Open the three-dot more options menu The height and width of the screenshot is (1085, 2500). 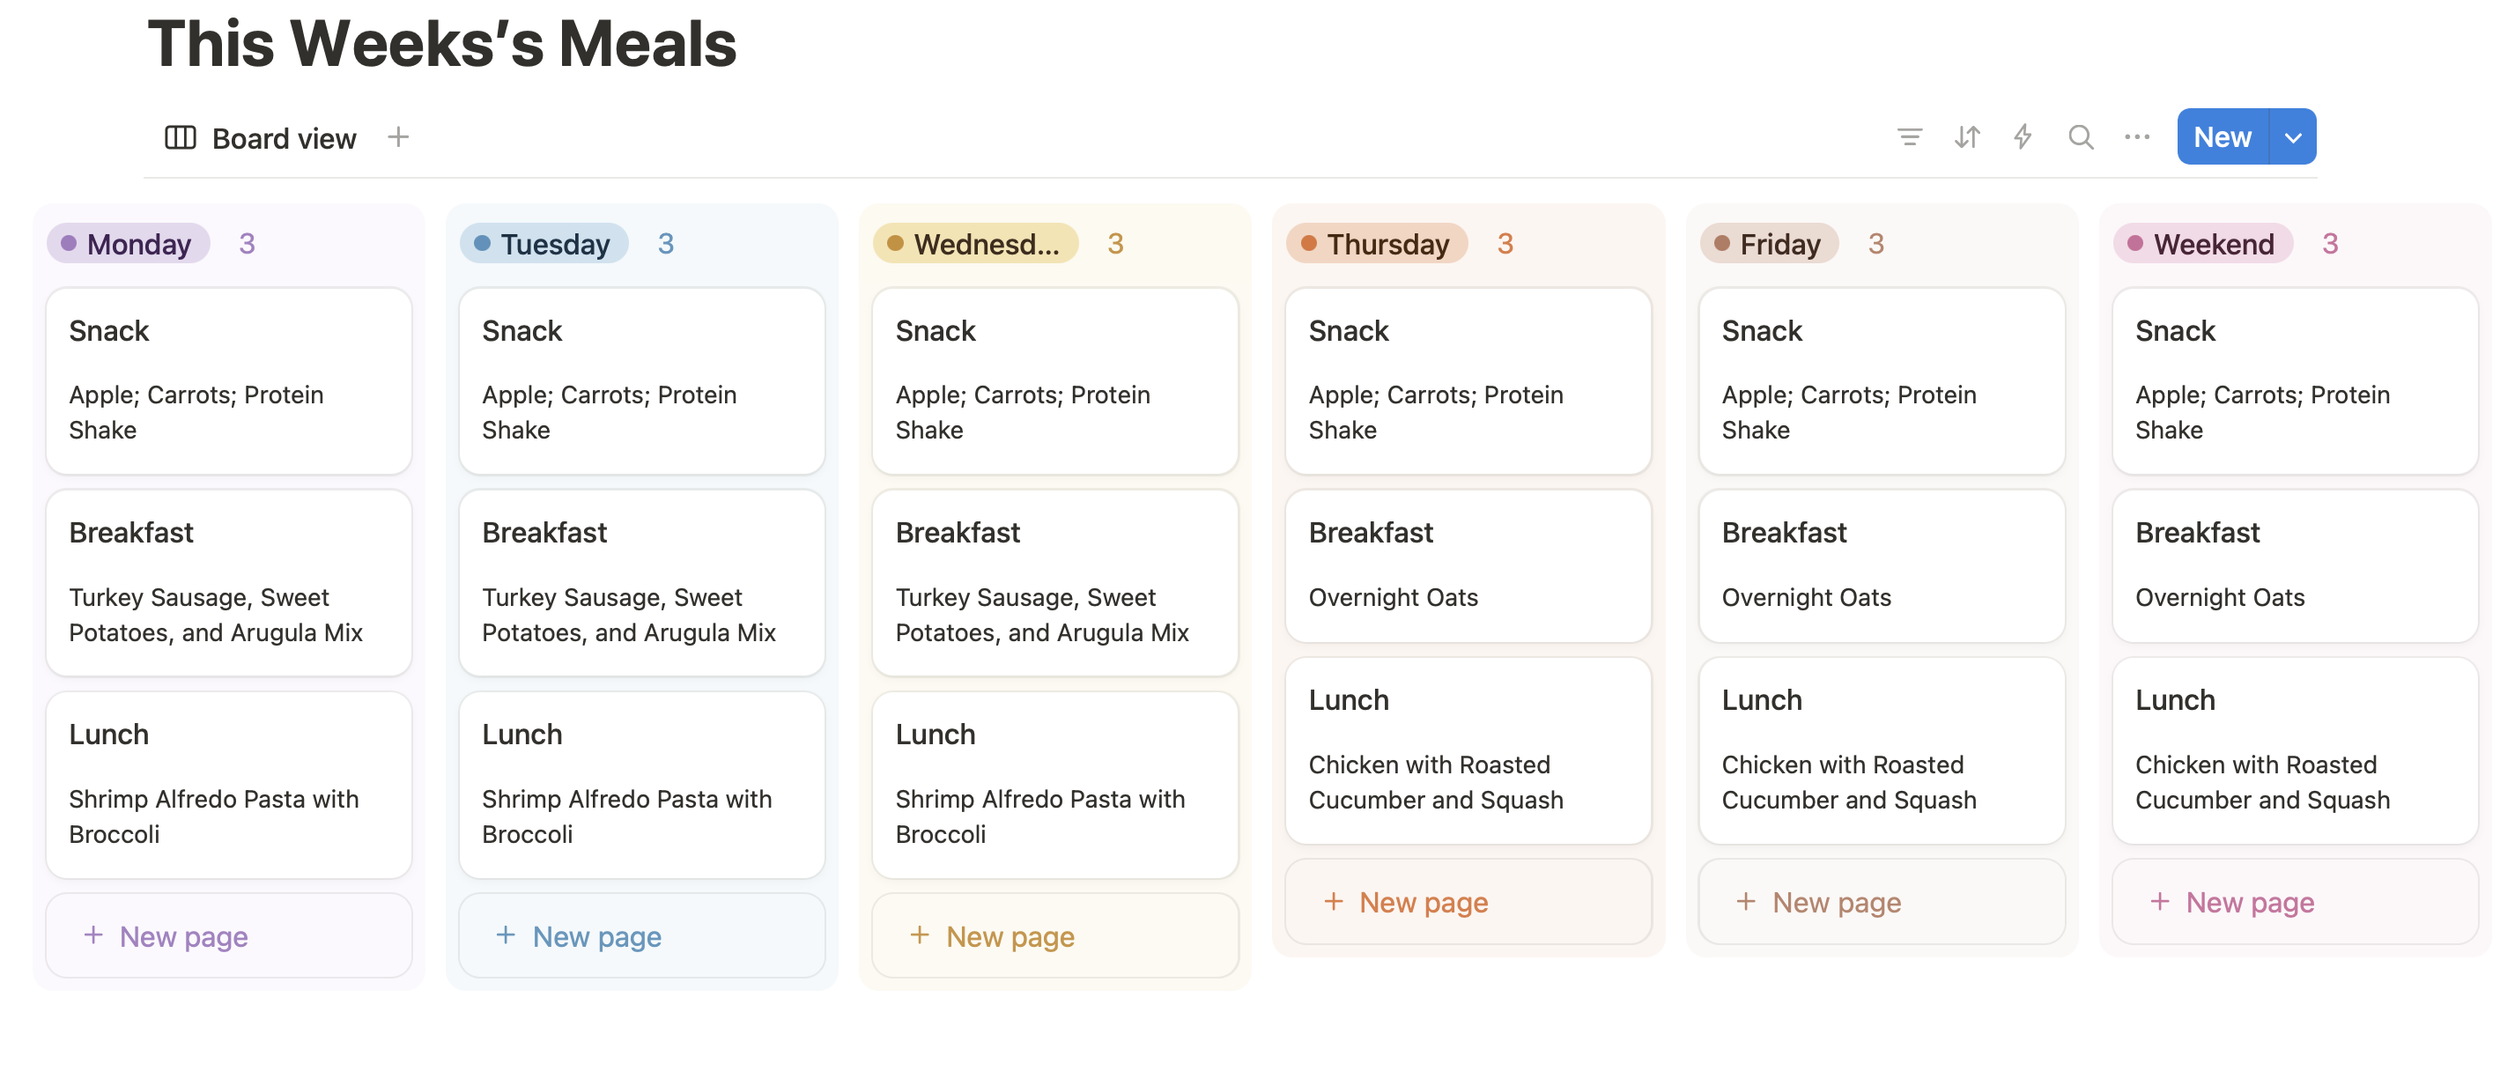2136,137
